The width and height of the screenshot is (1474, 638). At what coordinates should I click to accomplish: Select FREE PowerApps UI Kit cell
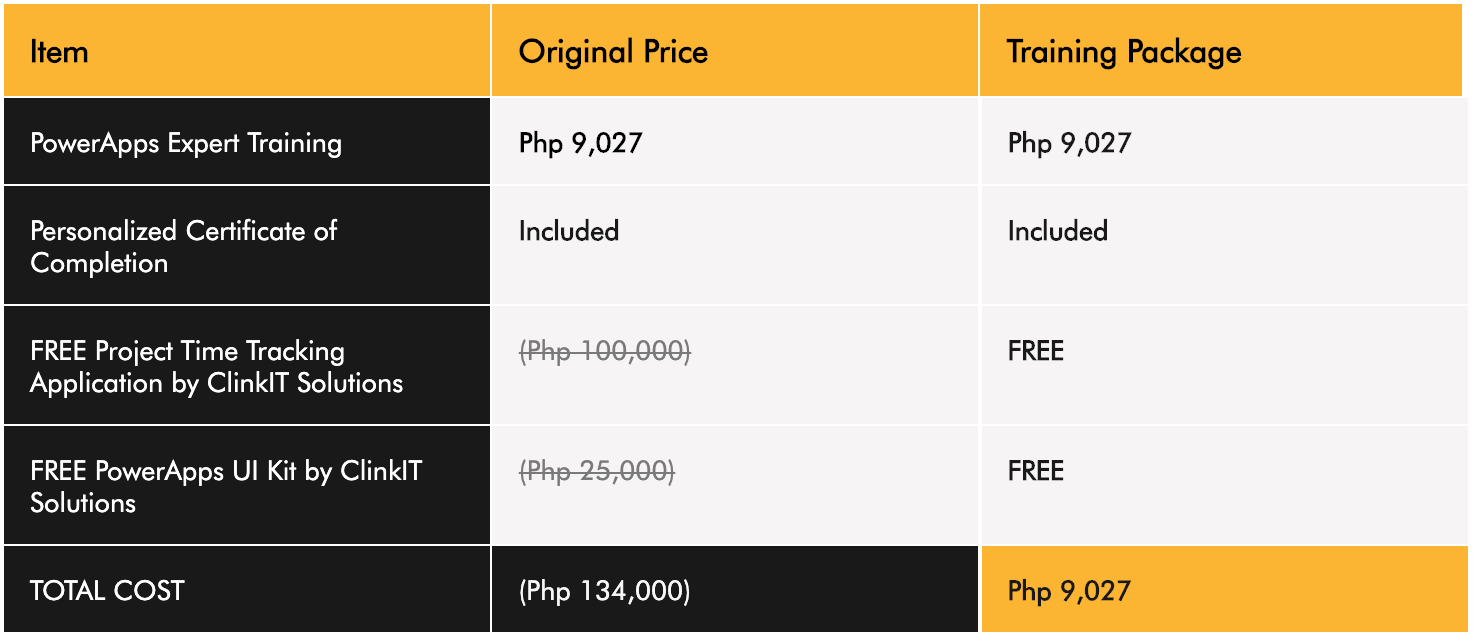coord(247,486)
